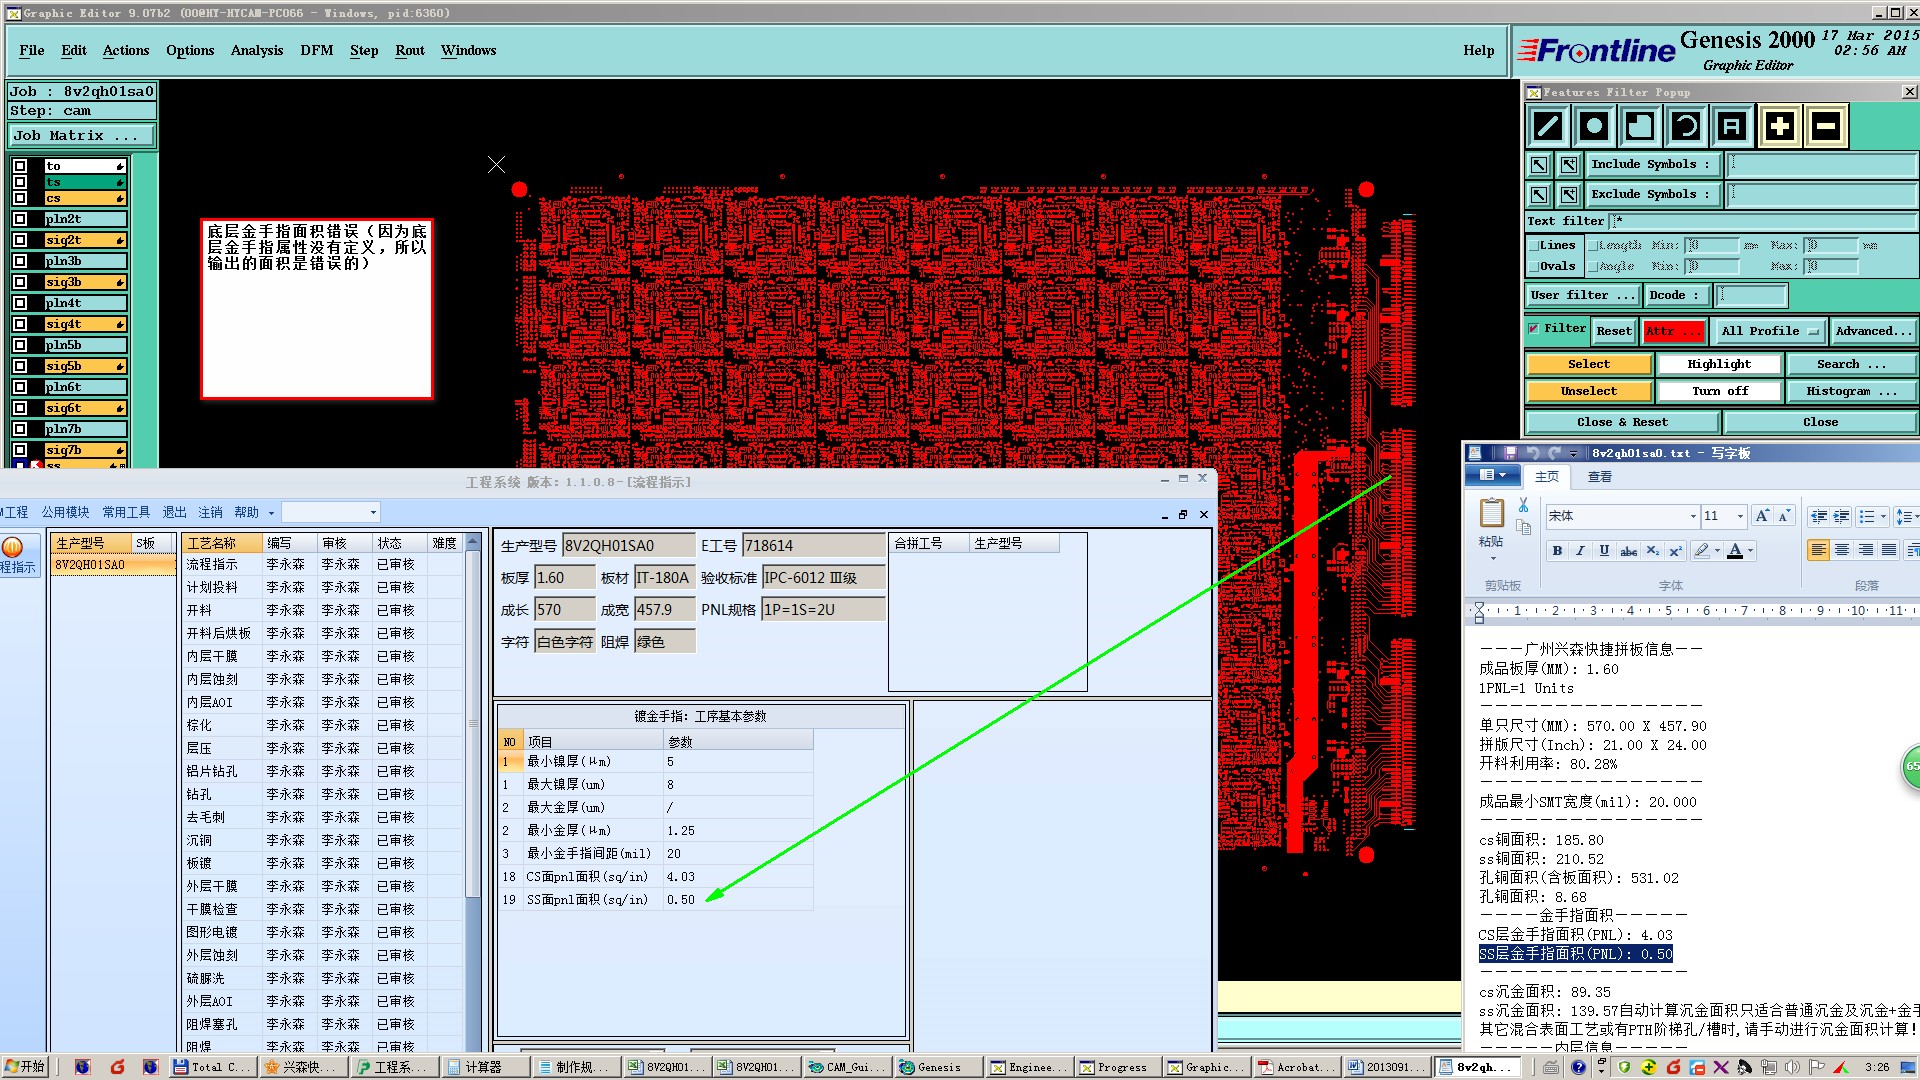Screen dimensions: 1920x1080
Task: Expand the font size 11 dropdown
Action: (x=1741, y=516)
